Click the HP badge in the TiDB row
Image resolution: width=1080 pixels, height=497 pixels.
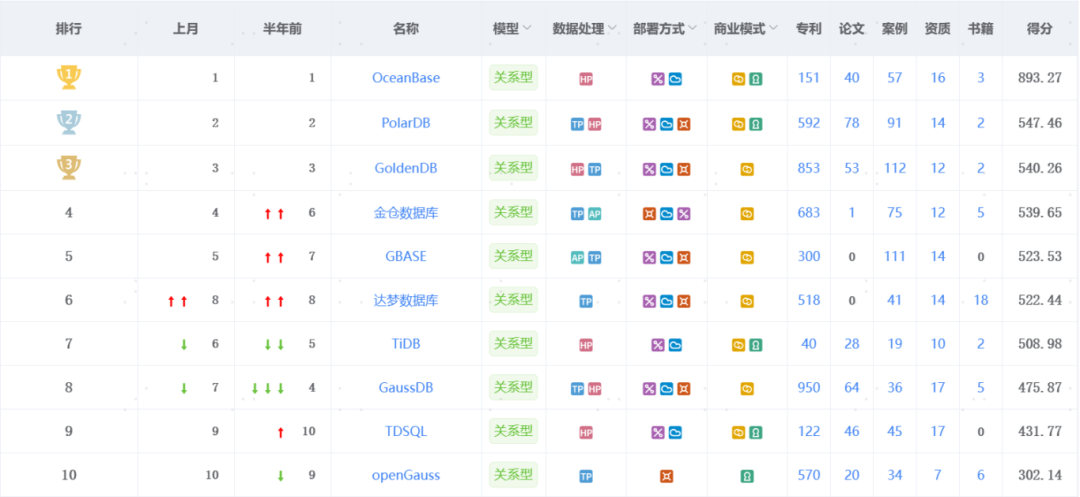click(586, 345)
